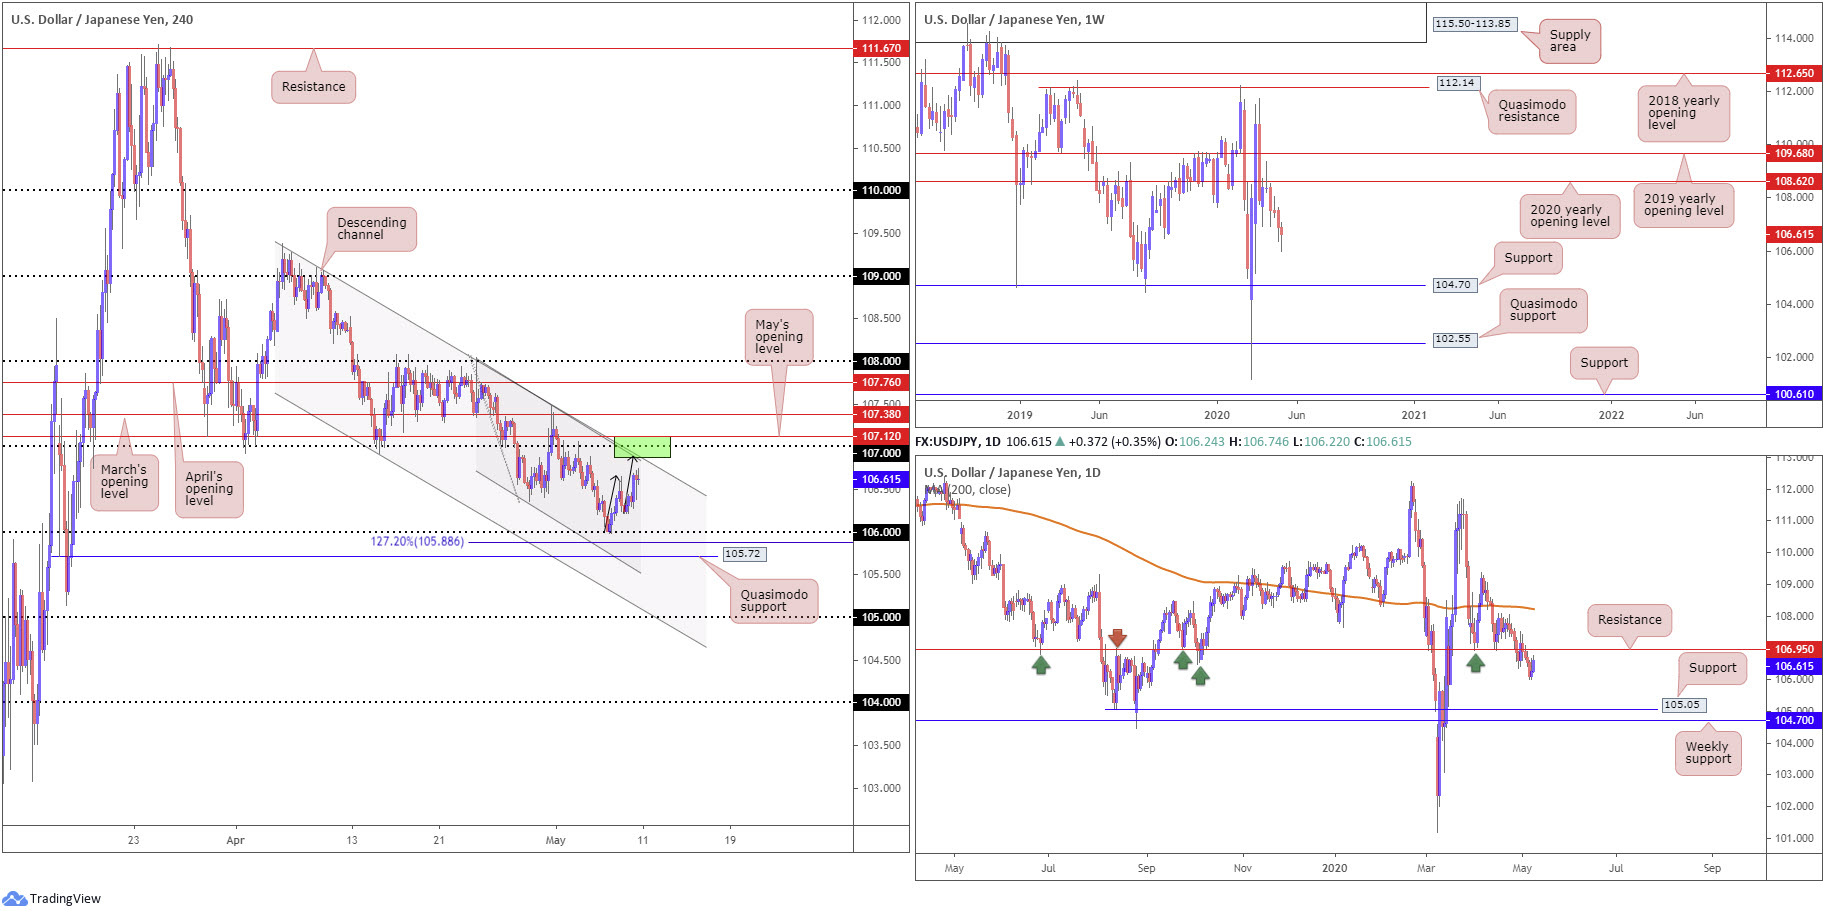Viewport: 1823px width, 911px height.
Task: Select the Weekly support callout
Action: [x=1707, y=753]
